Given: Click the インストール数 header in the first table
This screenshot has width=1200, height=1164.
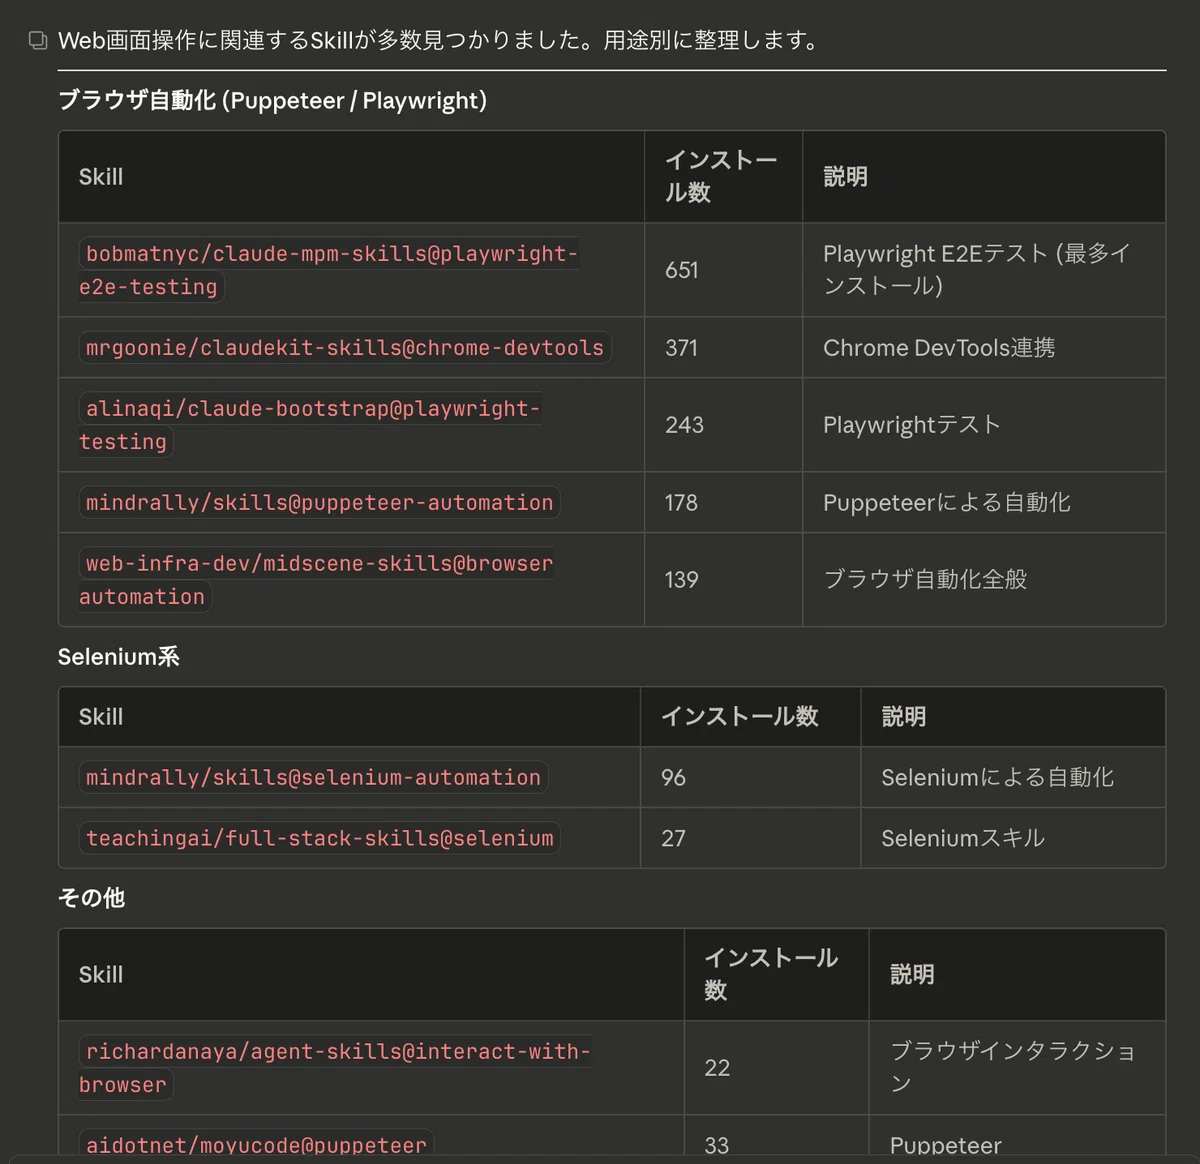Looking at the screenshot, I should (x=721, y=177).
